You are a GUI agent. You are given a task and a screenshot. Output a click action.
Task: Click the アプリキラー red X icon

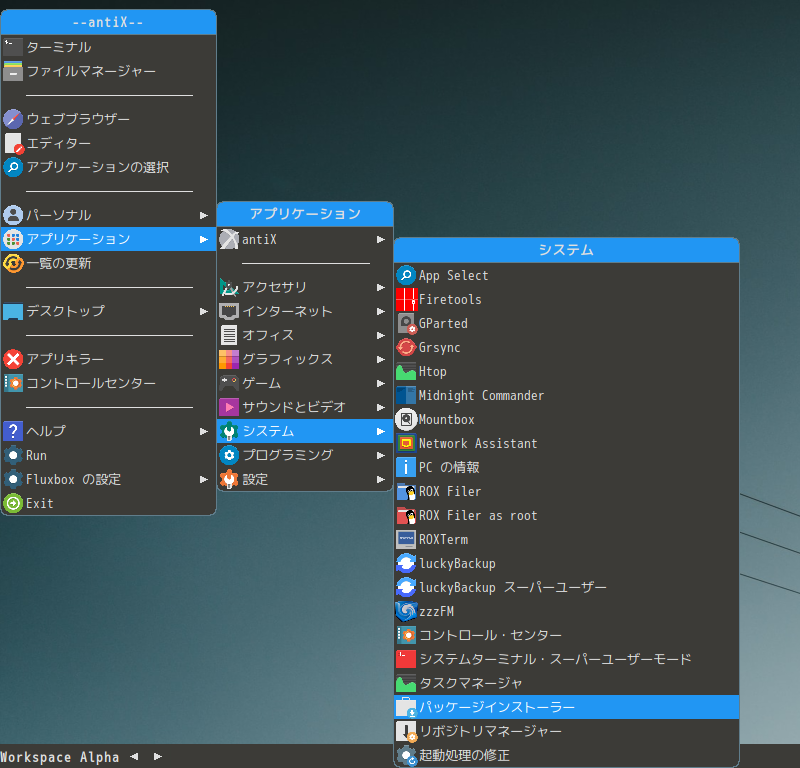(13, 359)
